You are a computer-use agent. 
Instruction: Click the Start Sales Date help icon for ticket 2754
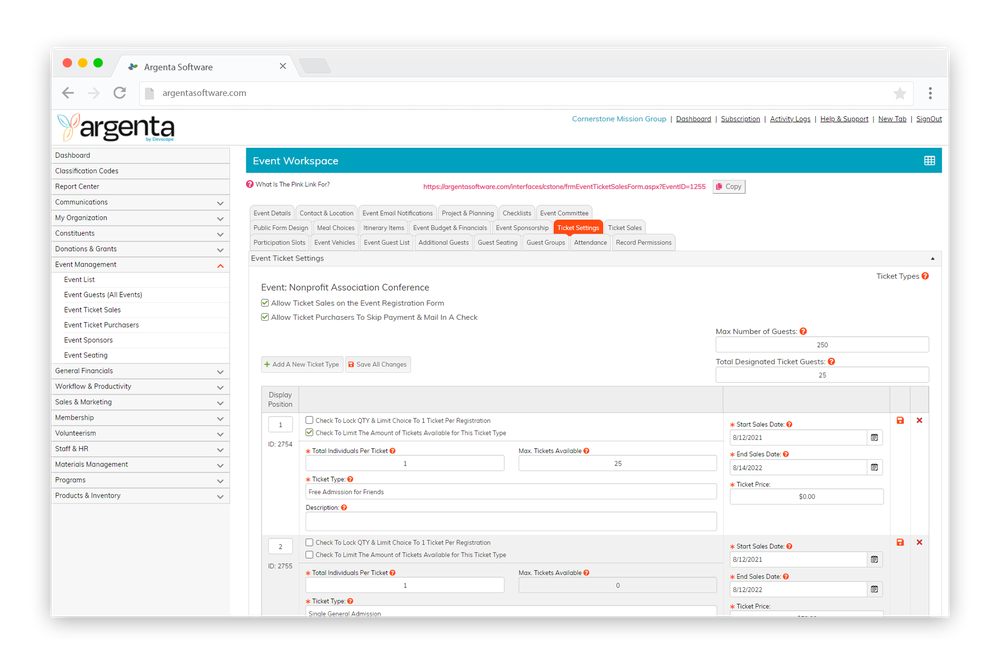790,425
